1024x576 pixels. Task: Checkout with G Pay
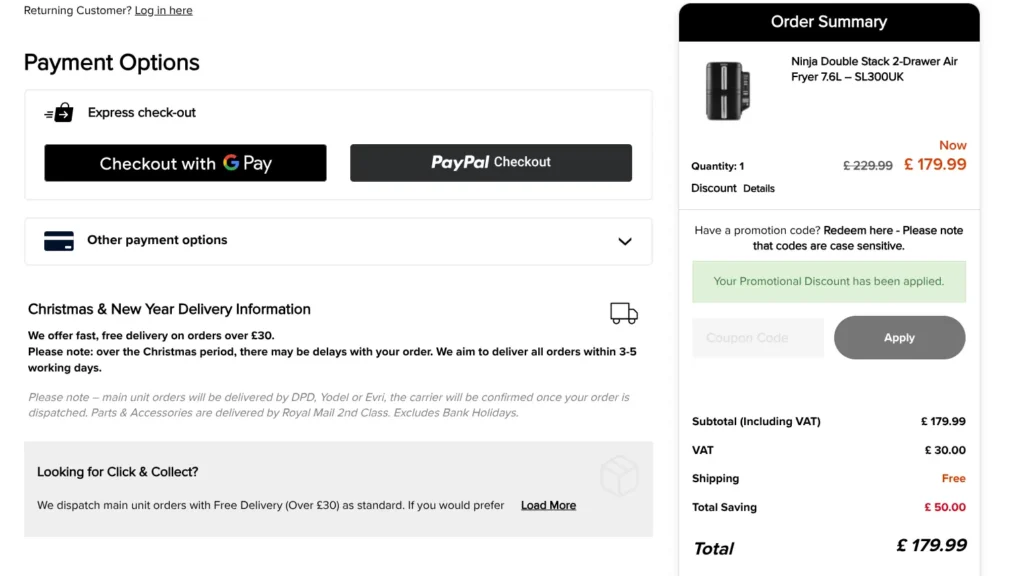coord(185,163)
